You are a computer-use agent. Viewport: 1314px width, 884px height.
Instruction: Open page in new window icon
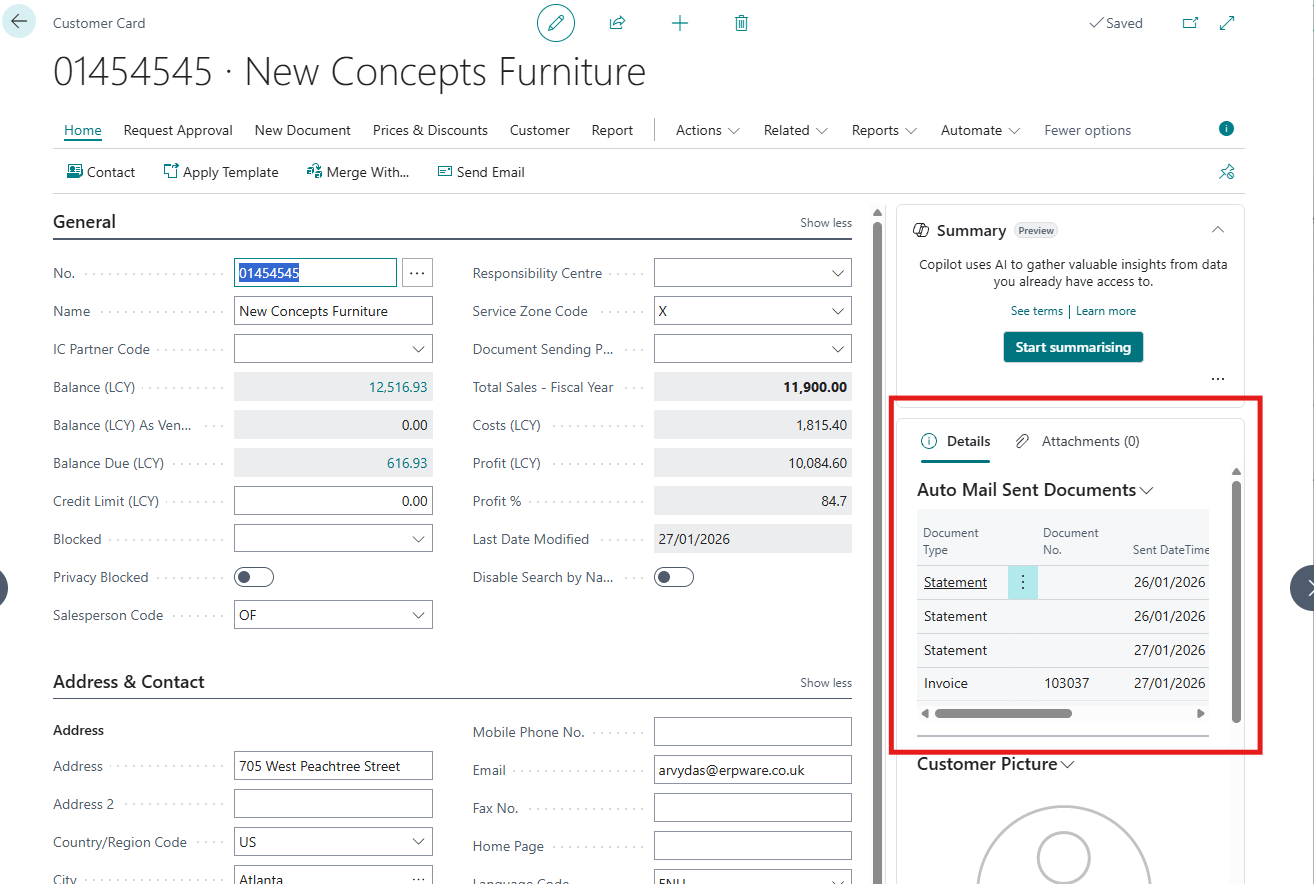tap(1190, 23)
